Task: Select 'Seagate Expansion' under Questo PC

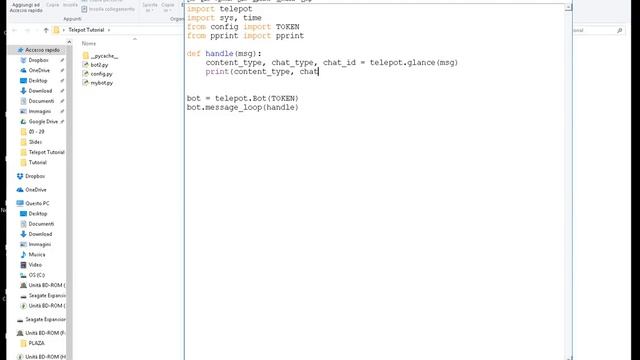Action: [42, 296]
